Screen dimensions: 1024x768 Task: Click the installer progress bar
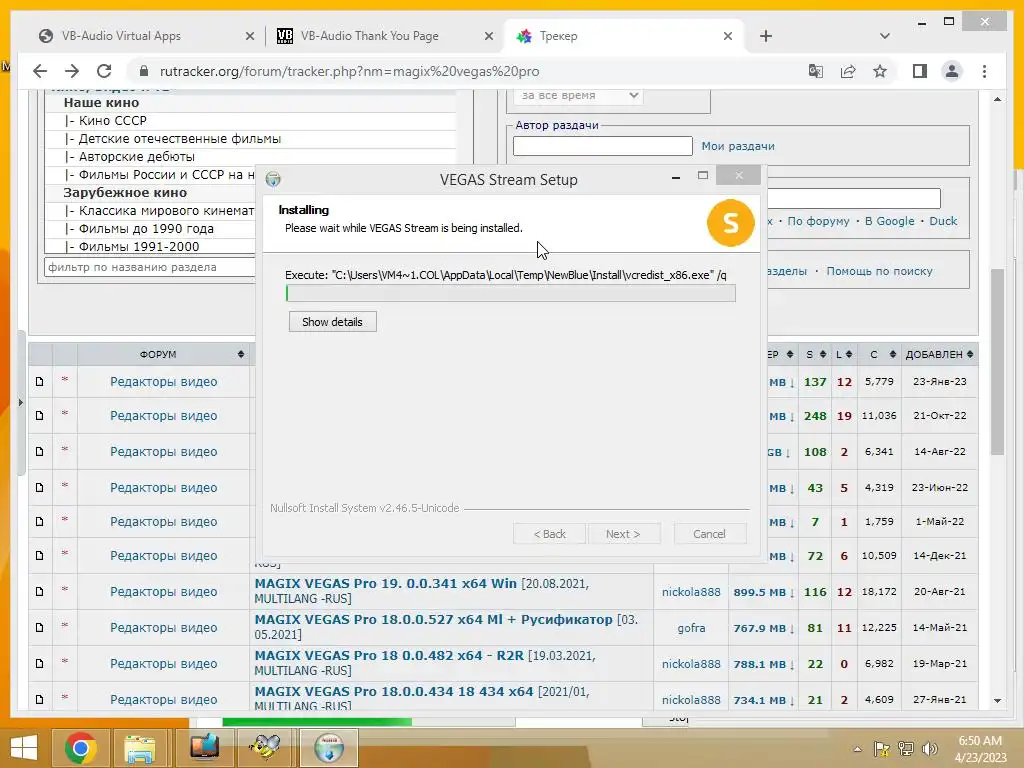click(x=511, y=293)
